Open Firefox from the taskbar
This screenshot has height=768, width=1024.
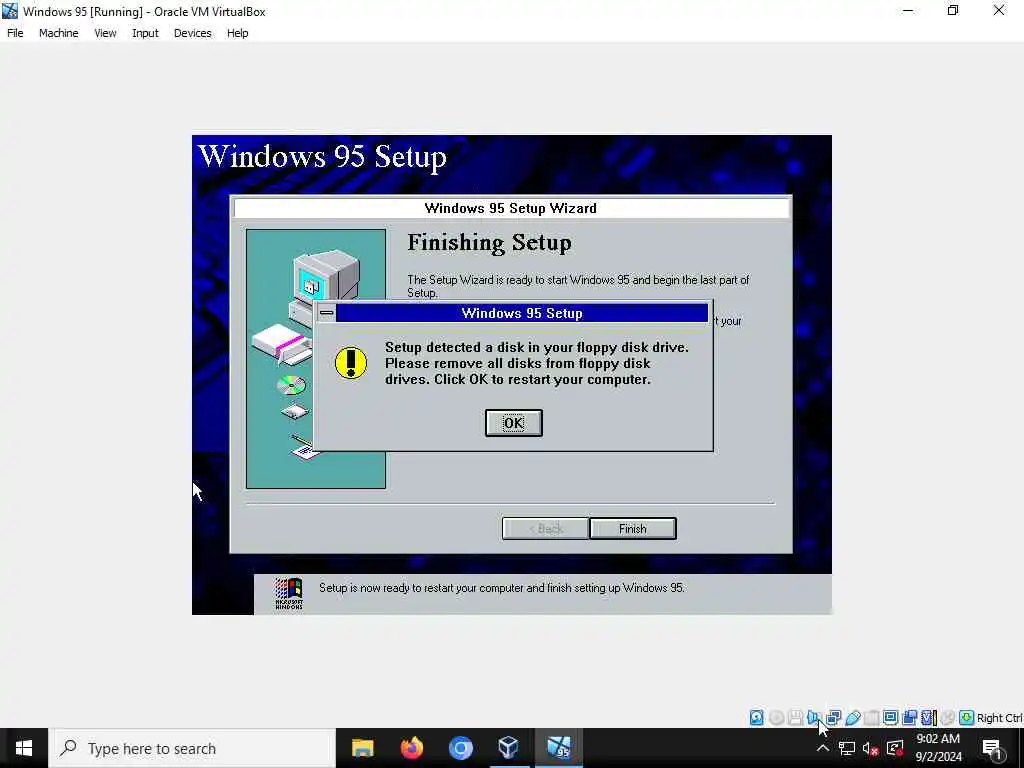click(x=411, y=748)
